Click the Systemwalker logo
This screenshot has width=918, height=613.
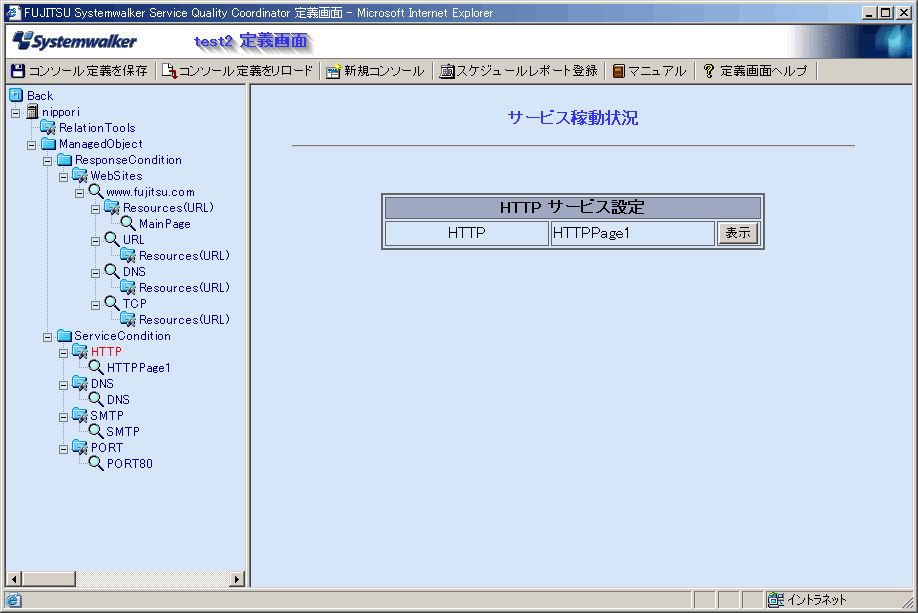(x=74, y=41)
